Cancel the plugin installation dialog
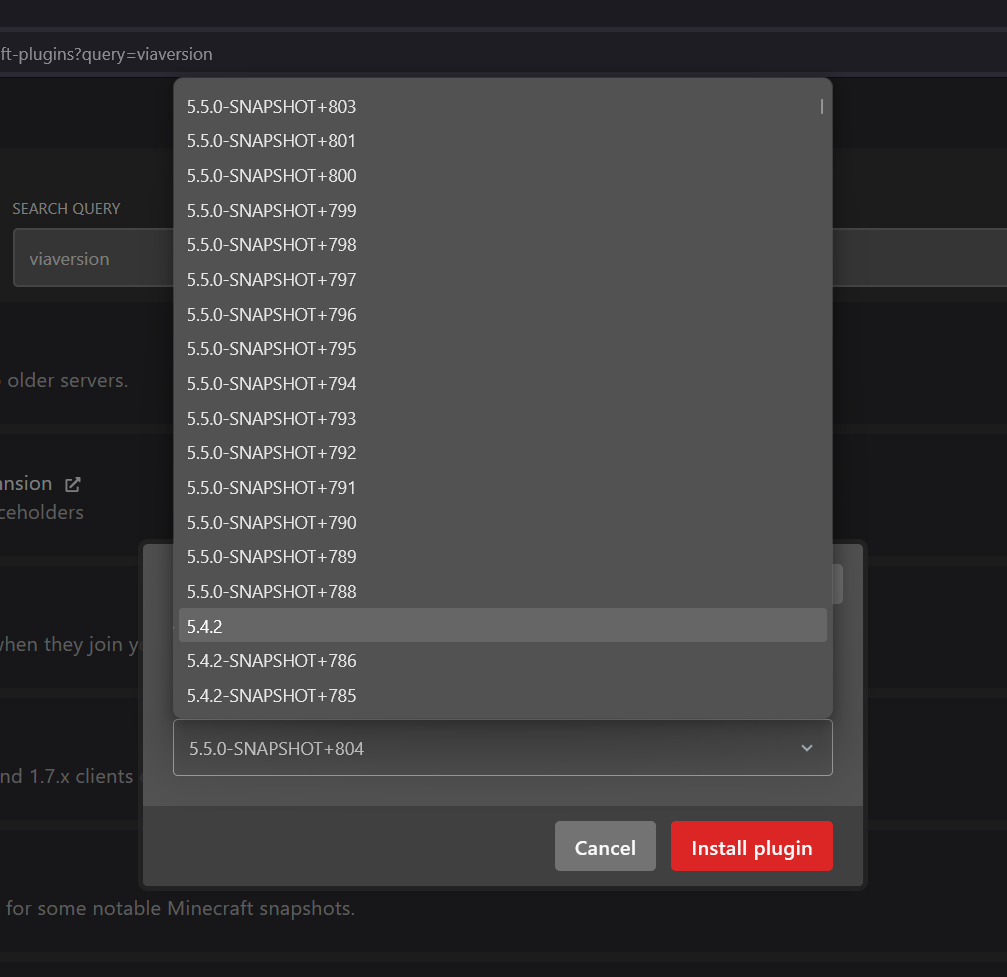Image resolution: width=1007 pixels, height=977 pixels. click(x=605, y=847)
